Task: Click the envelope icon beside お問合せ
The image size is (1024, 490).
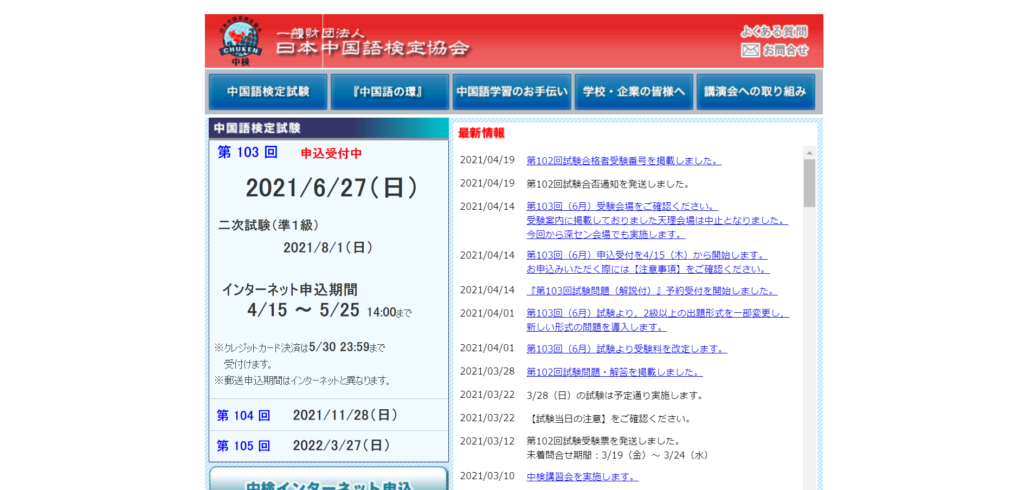Action: point(750,50)
